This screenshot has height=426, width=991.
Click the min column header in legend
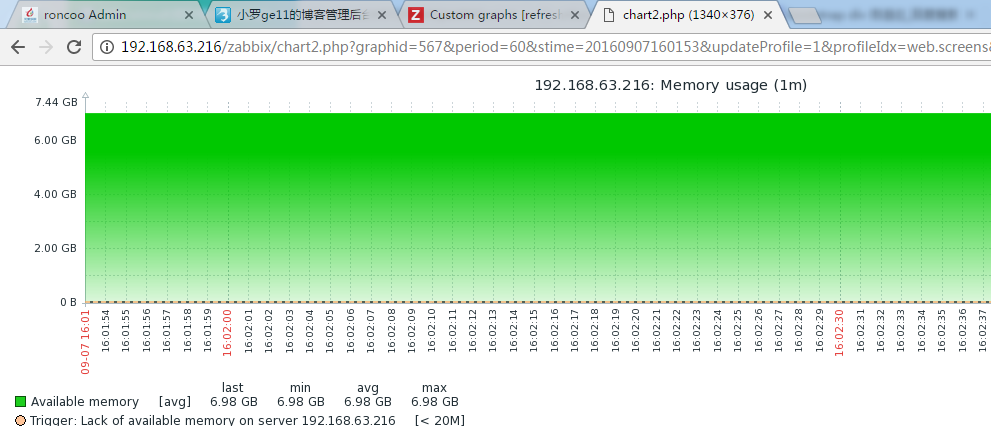point(300,387)
